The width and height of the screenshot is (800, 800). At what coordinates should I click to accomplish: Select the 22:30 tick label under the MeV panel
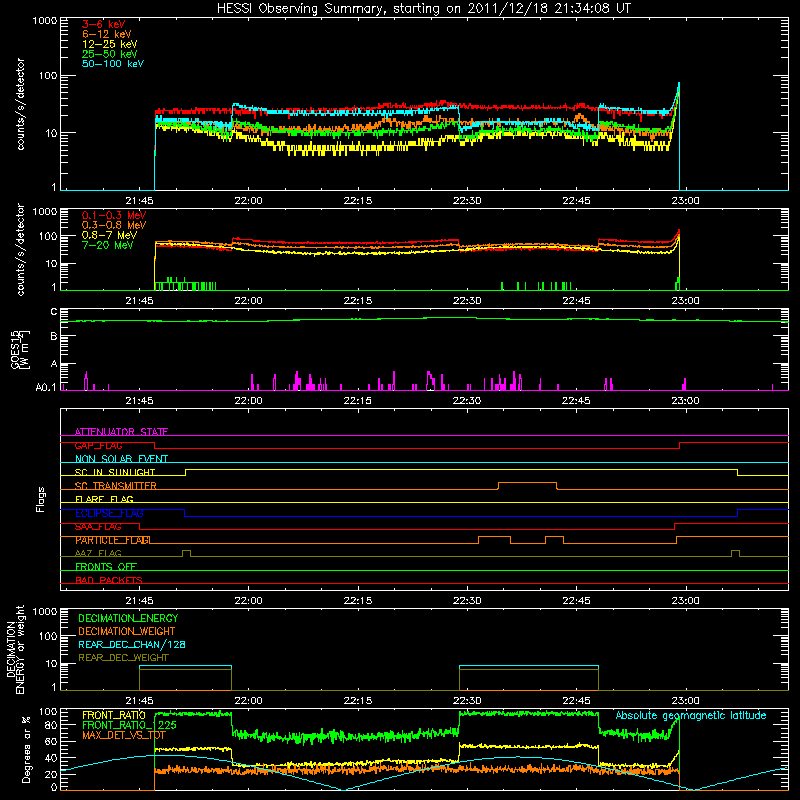pos(467,301)
